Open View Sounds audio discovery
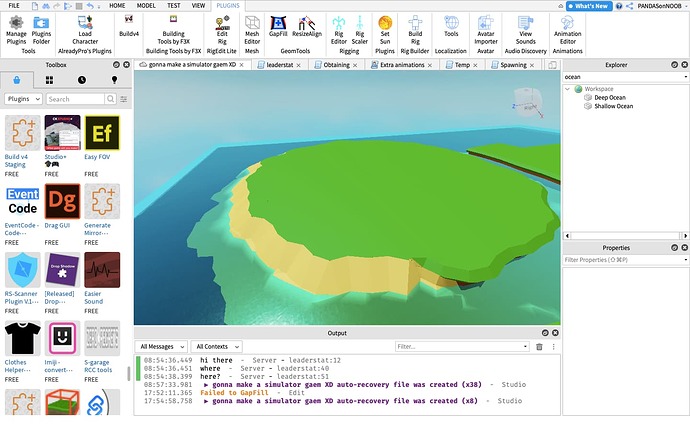The image size is (690, 431). coord(525,30)
